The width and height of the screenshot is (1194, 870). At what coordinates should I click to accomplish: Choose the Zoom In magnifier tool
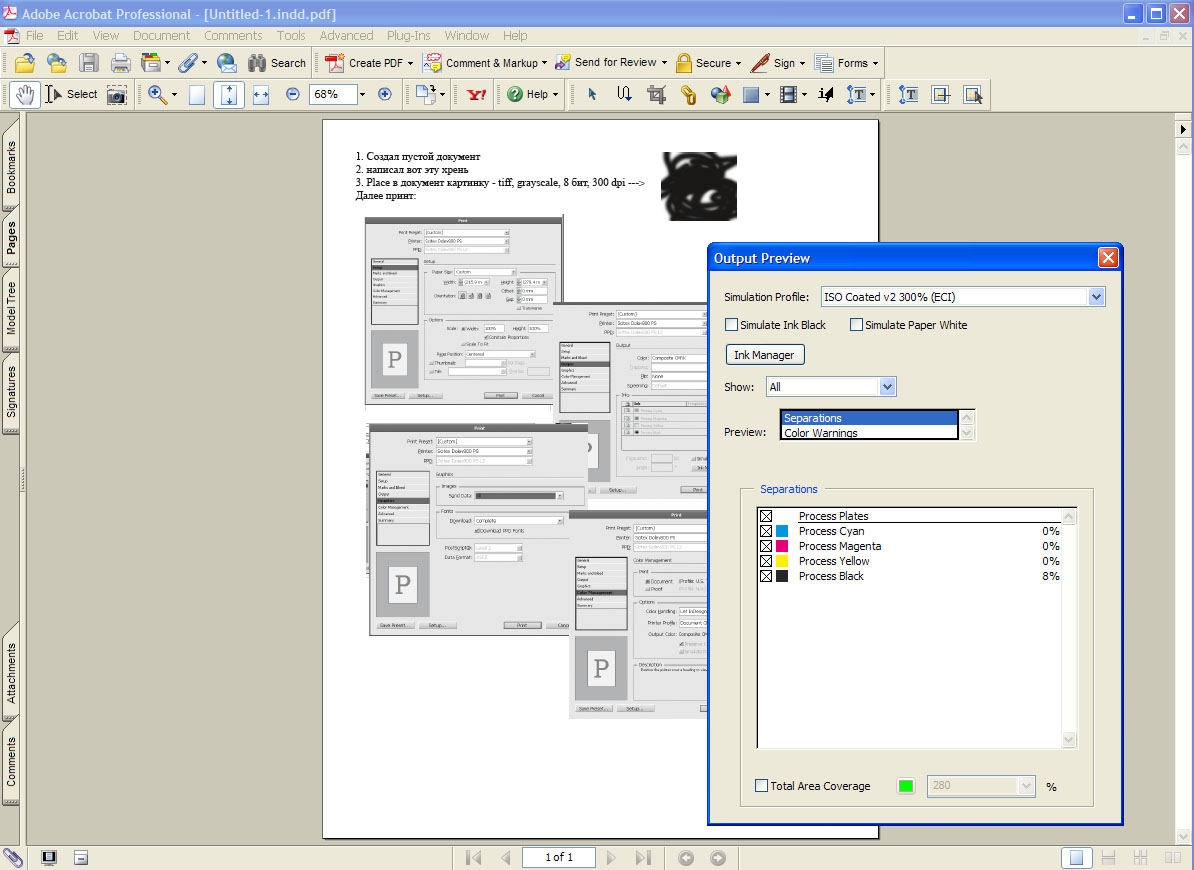point(158,94)
